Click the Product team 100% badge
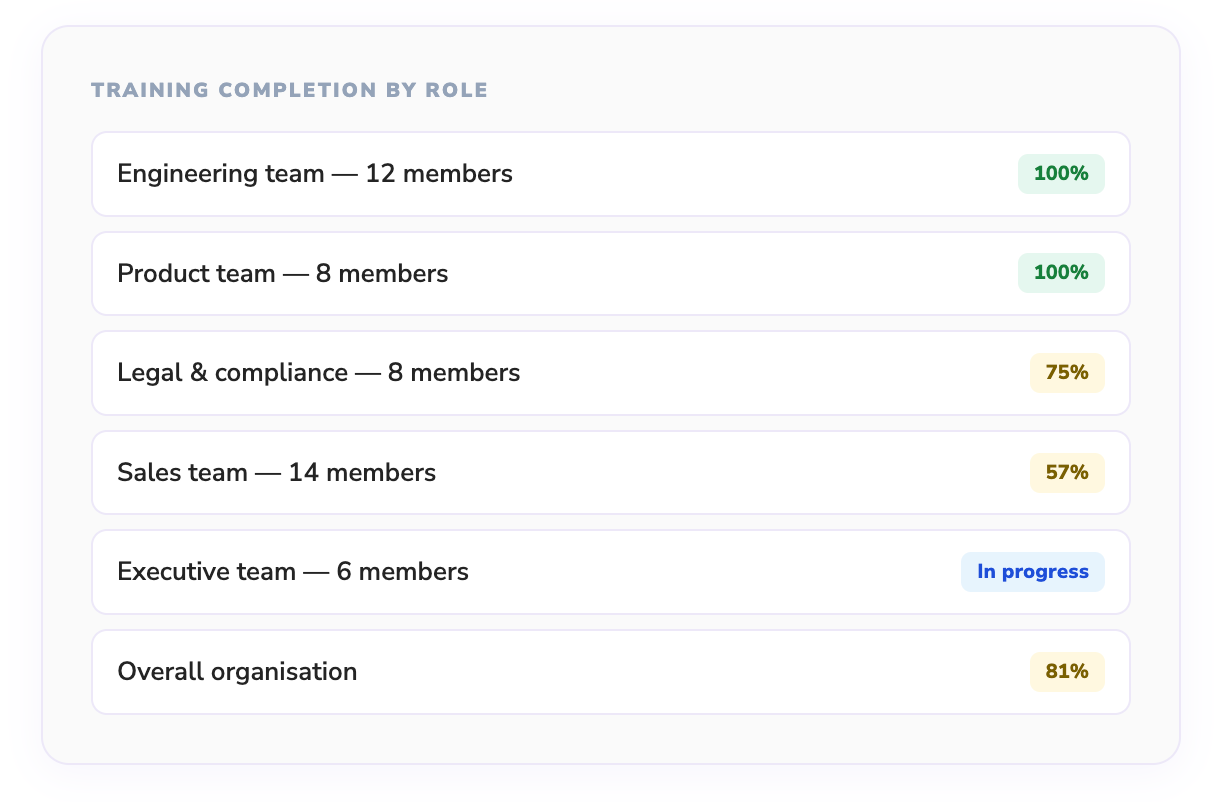The image size is (1230, 802). pos(1061,272)
